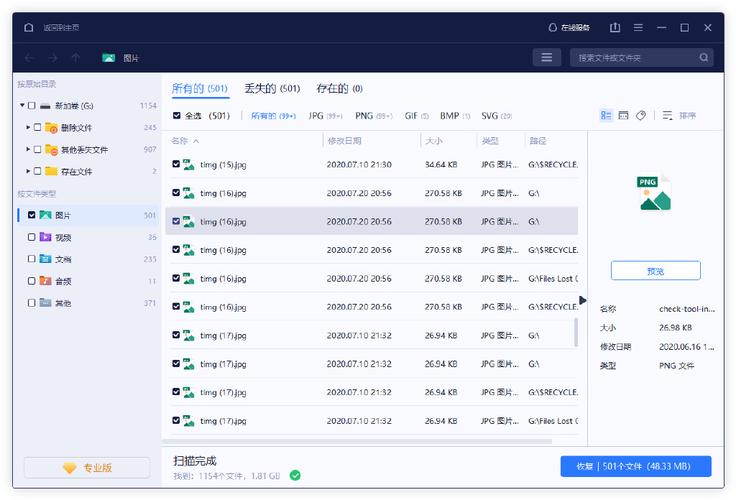The image size is (736, 500).
Task: Switch to thumbnail view icon
Action: pyautogui.click(x=623, y=116)
